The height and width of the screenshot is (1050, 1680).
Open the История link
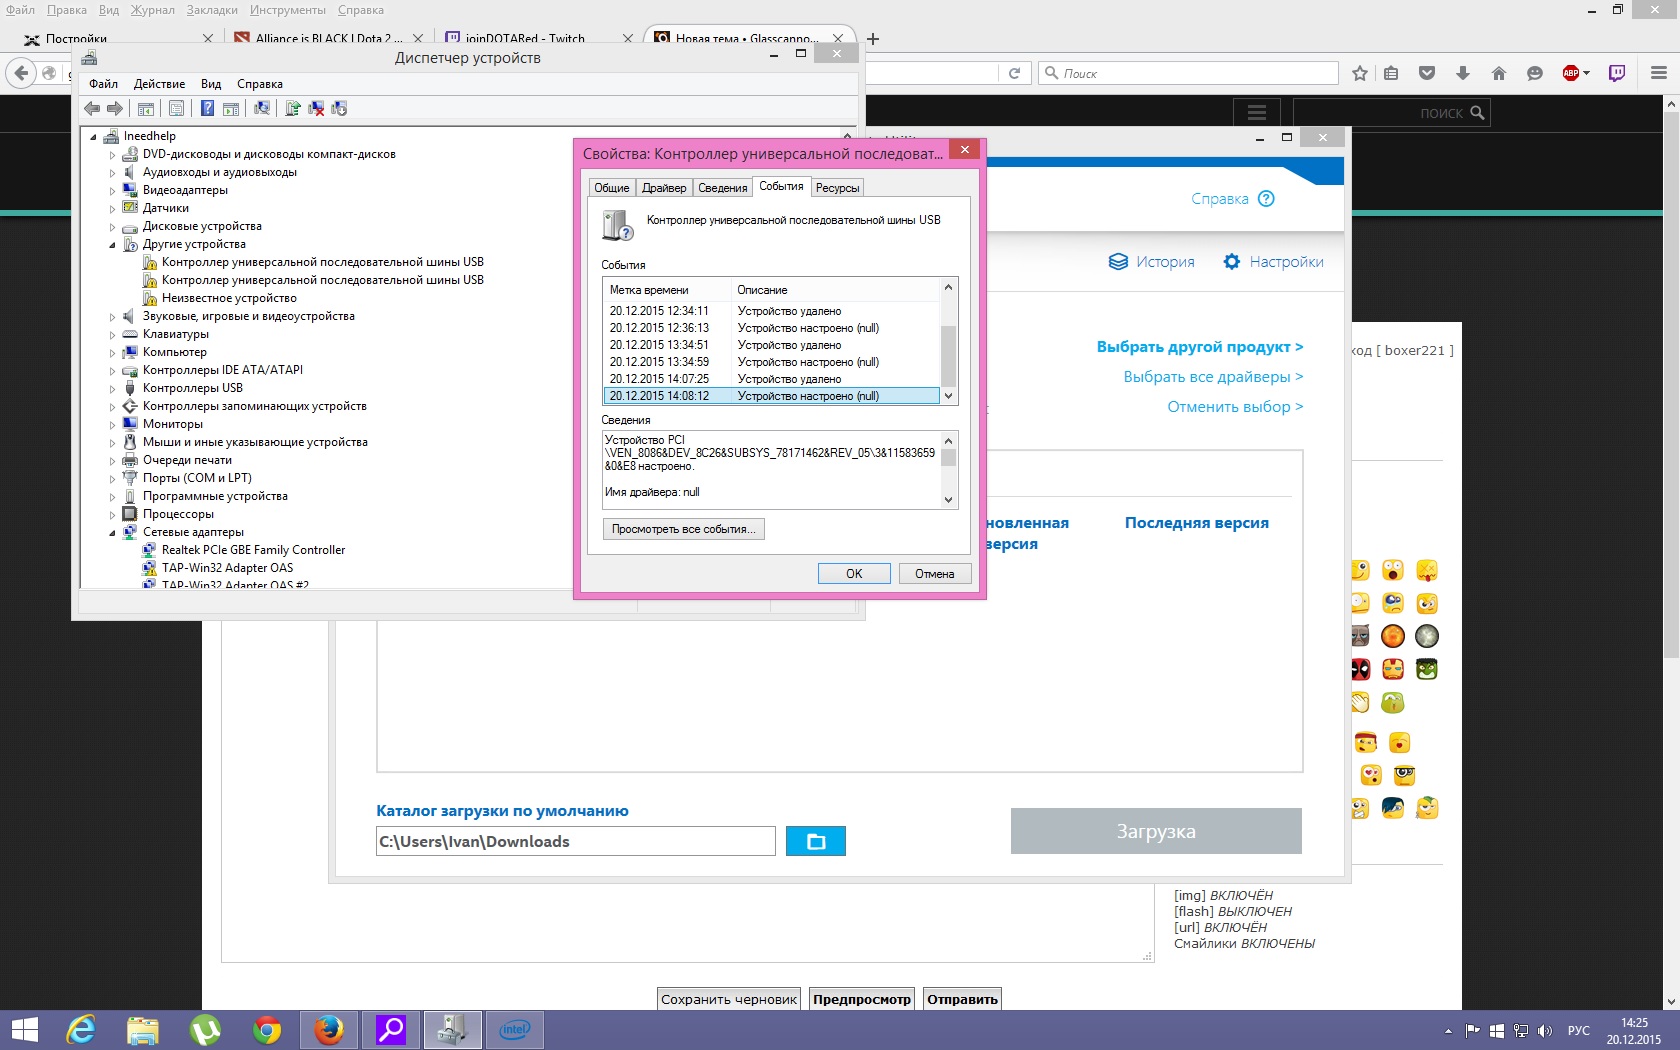[x=1152, y=262]
